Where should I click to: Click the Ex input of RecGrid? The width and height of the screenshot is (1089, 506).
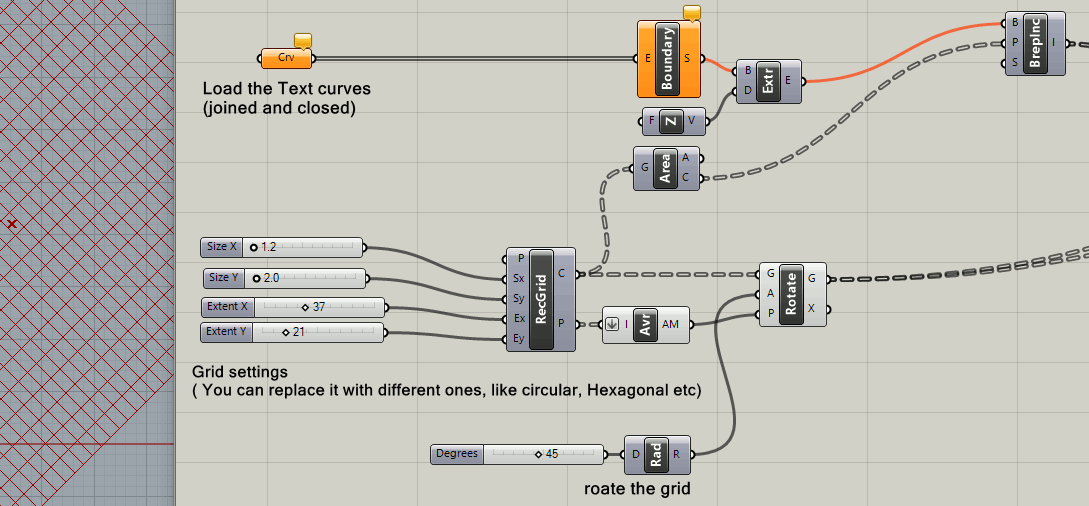[519, 319]
